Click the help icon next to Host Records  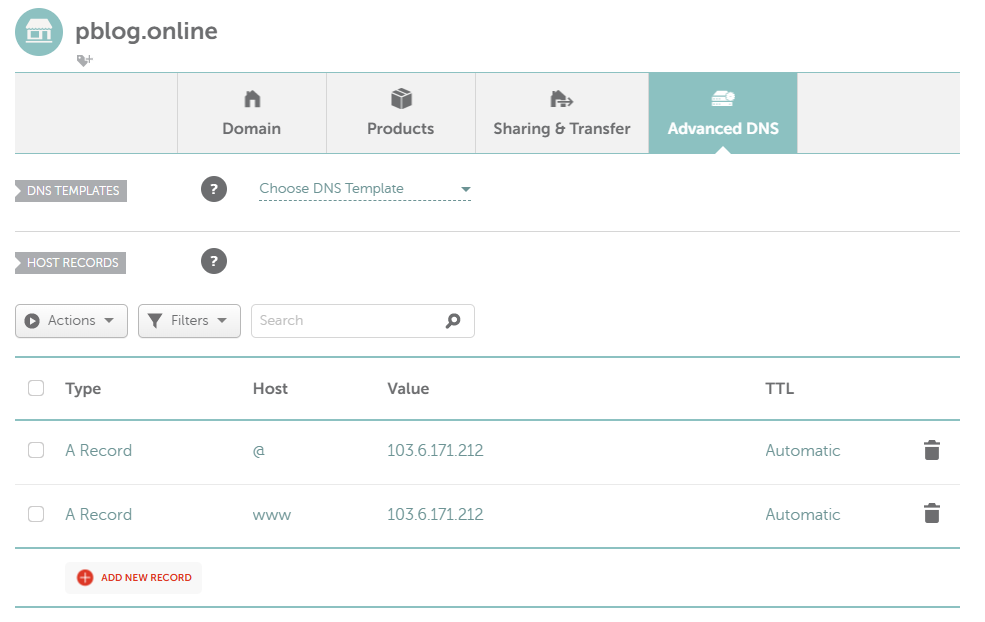[x=214, y=262]
